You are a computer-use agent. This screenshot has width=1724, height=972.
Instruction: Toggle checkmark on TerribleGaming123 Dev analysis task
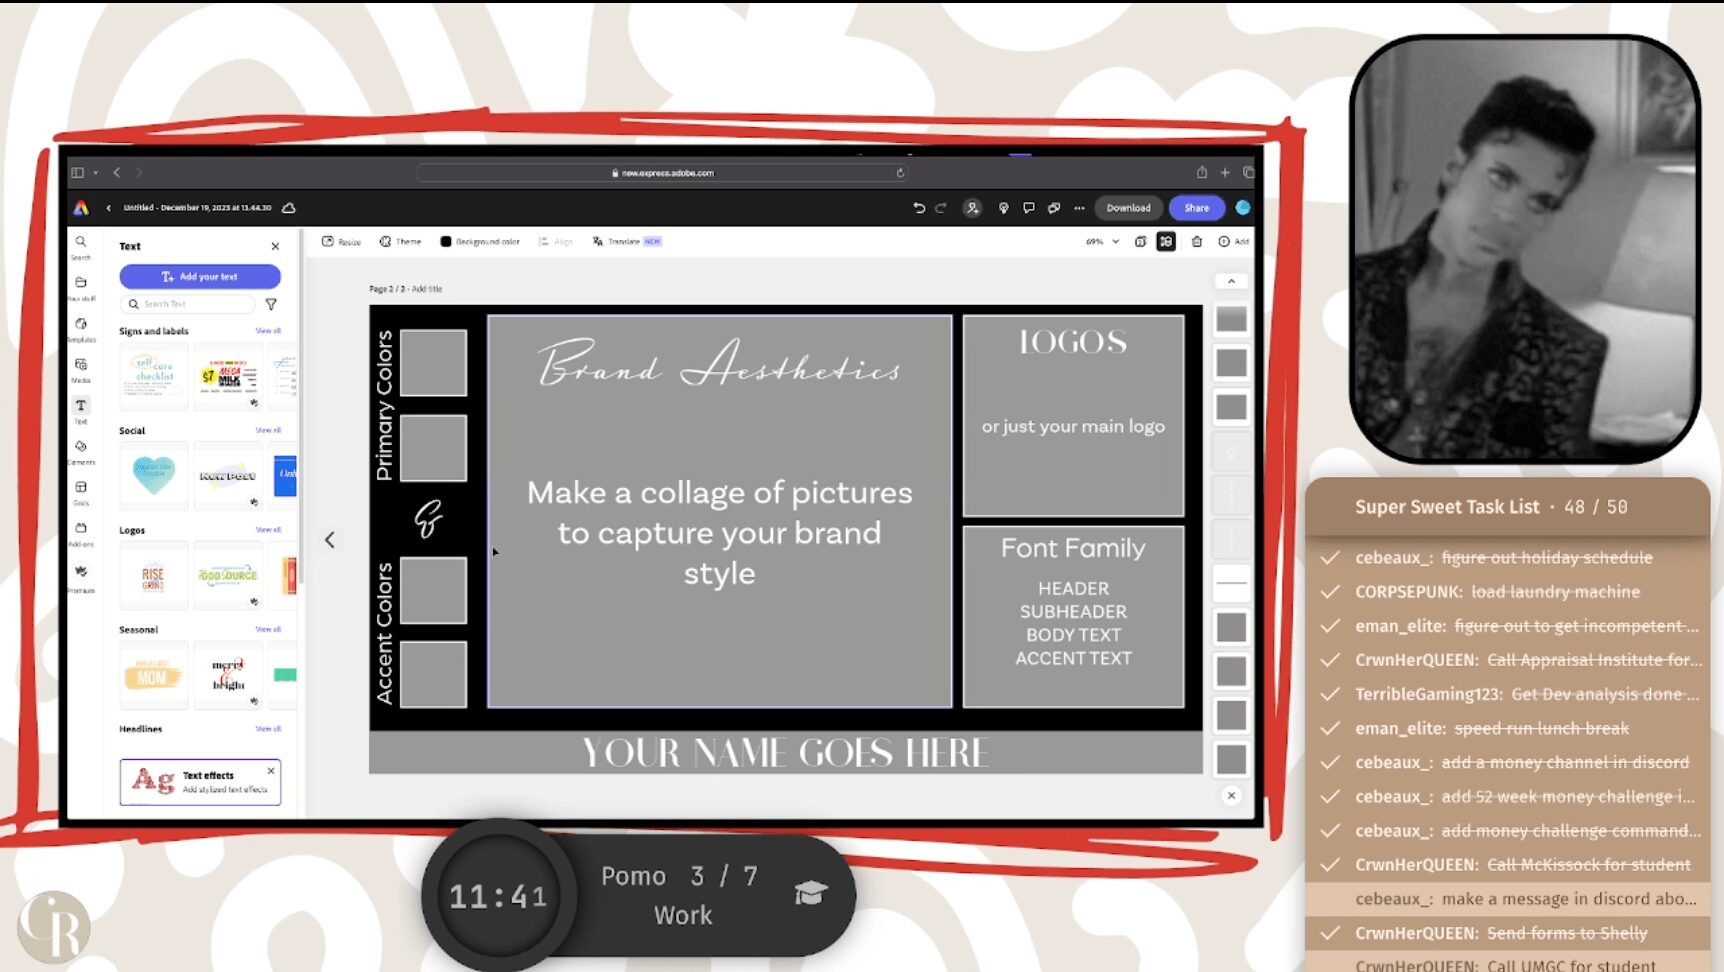coord(1330,694)
